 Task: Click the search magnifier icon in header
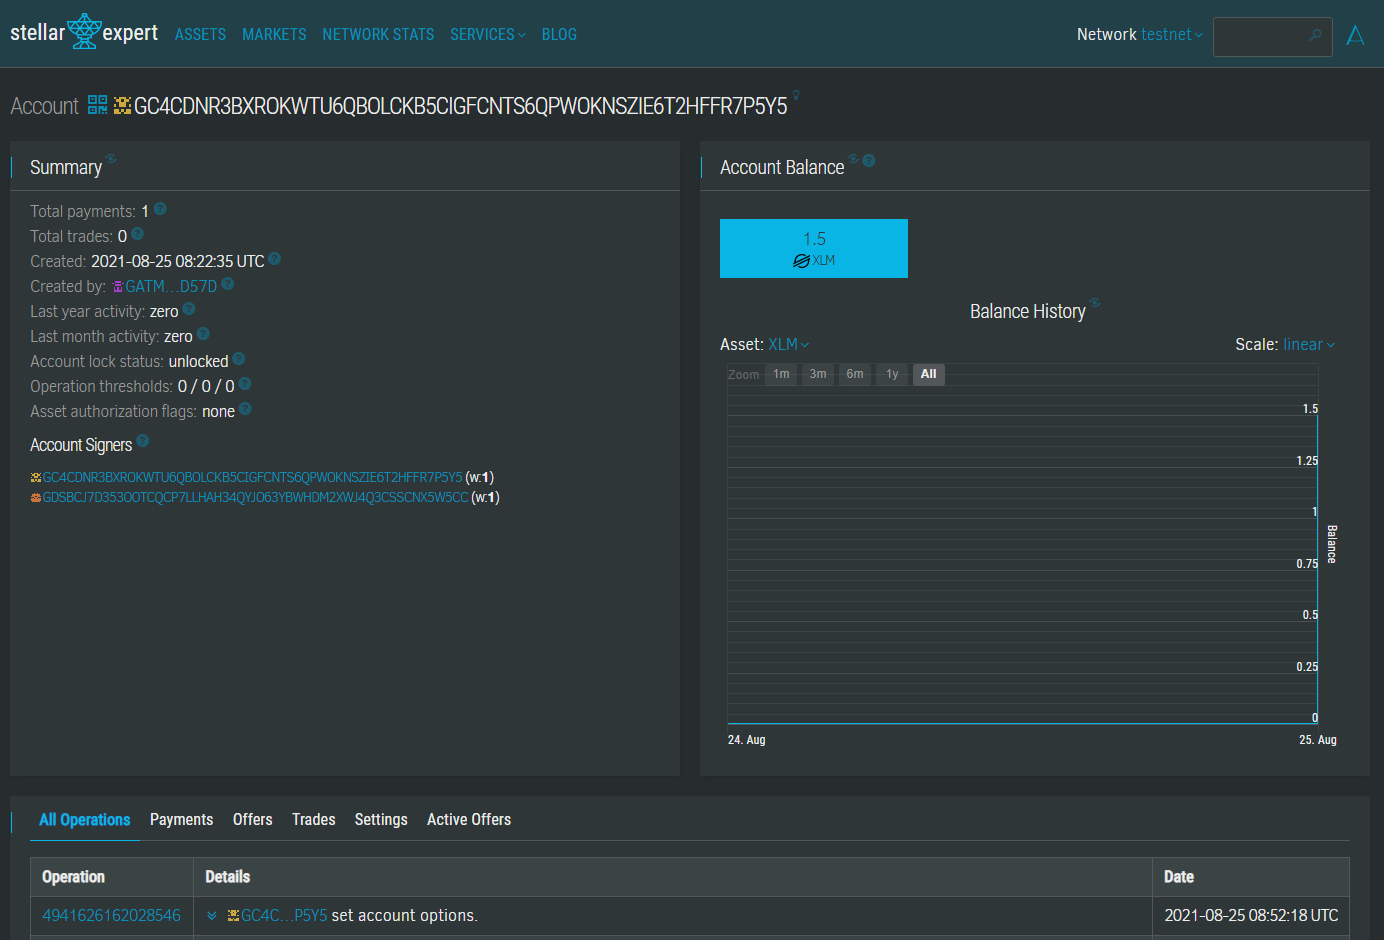click(x=1315, y=36)
